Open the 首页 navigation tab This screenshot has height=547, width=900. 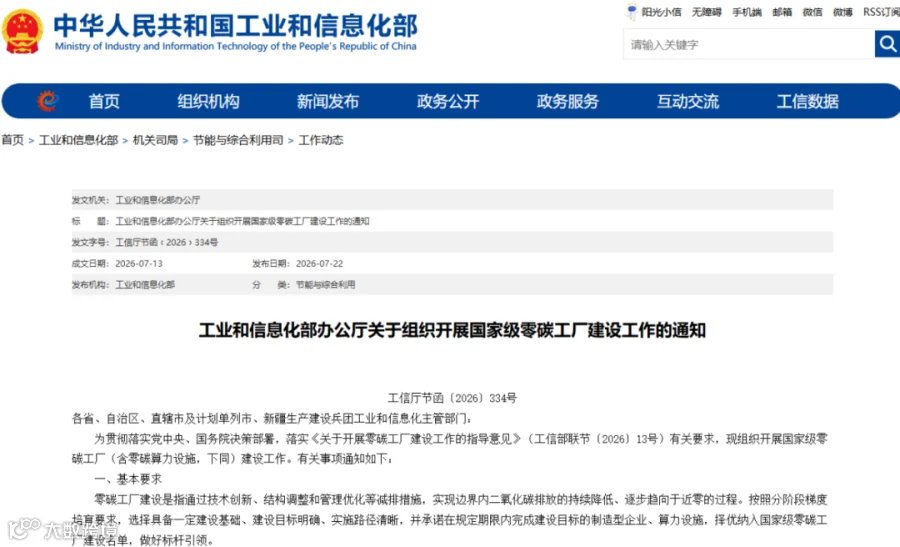click(x=104, y=102)
